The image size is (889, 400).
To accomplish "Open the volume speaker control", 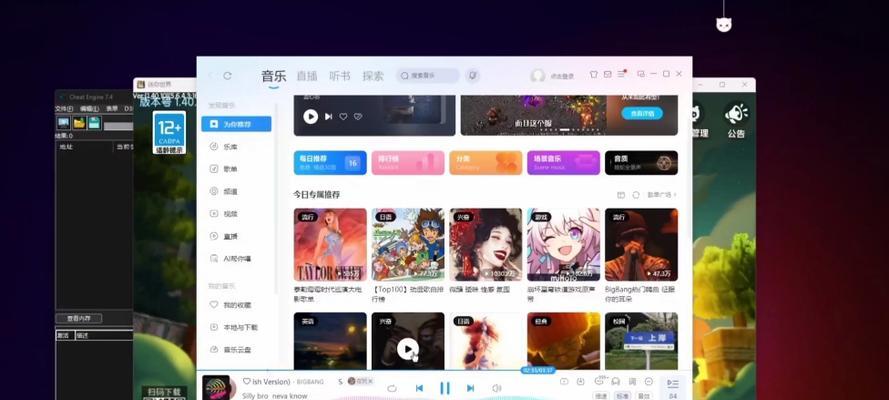I will coord(497,388).
